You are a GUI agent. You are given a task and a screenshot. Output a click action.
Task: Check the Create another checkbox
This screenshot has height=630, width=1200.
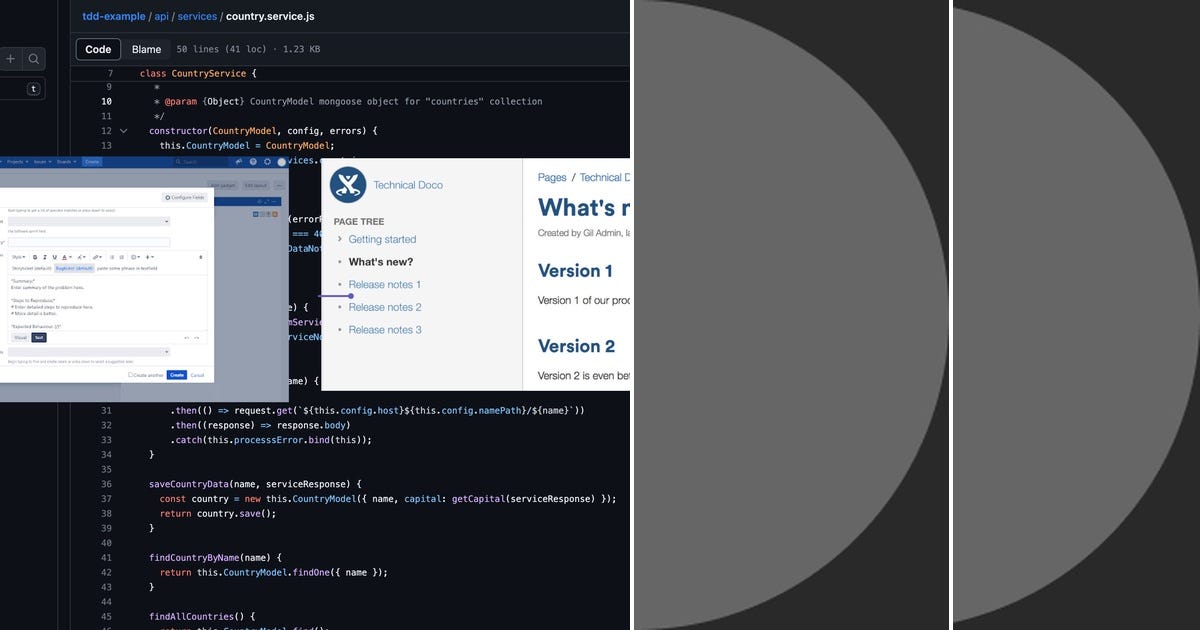[x=132, y=375]
